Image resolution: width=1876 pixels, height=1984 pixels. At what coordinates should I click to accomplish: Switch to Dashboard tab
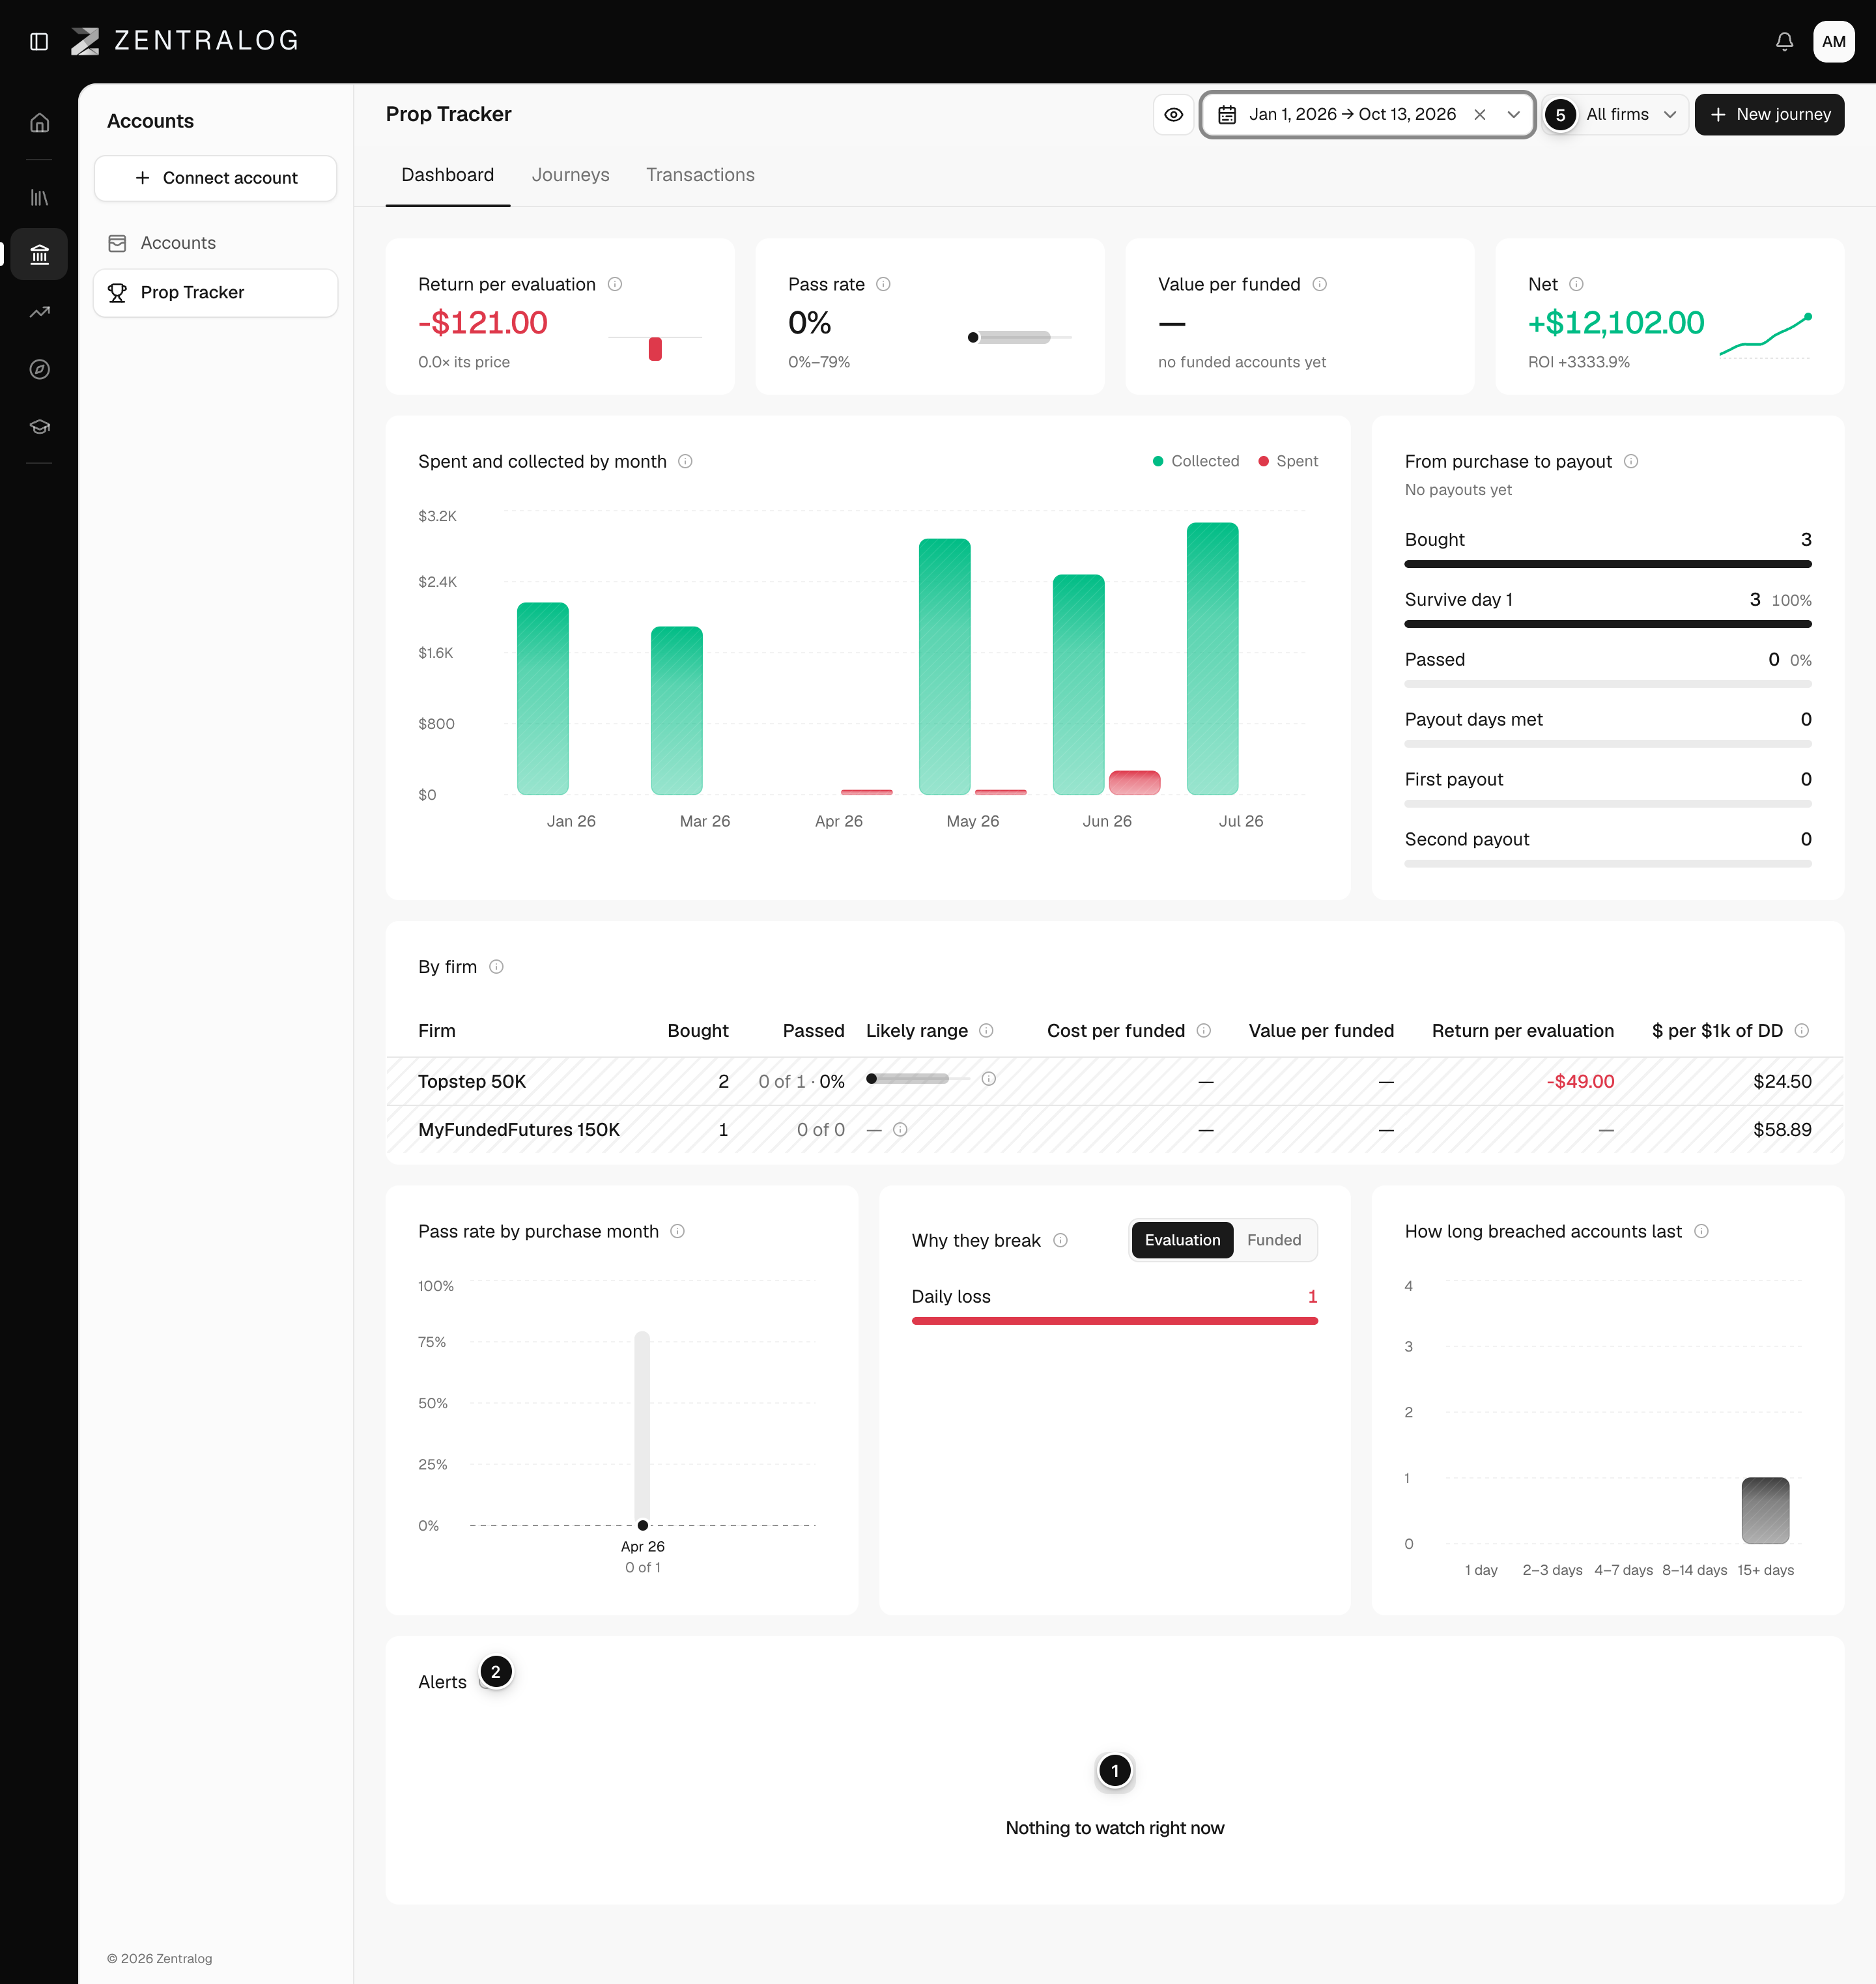pyautogui.click(x=447, y=175)
